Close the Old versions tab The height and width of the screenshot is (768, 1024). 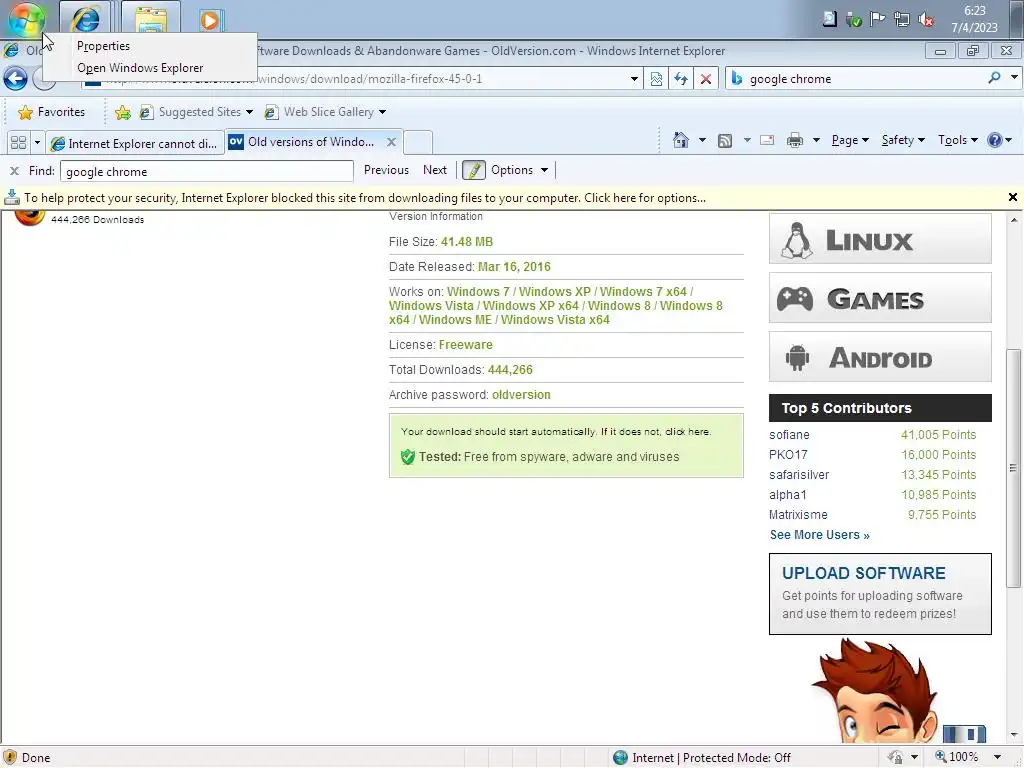click(x=391, y=142)
